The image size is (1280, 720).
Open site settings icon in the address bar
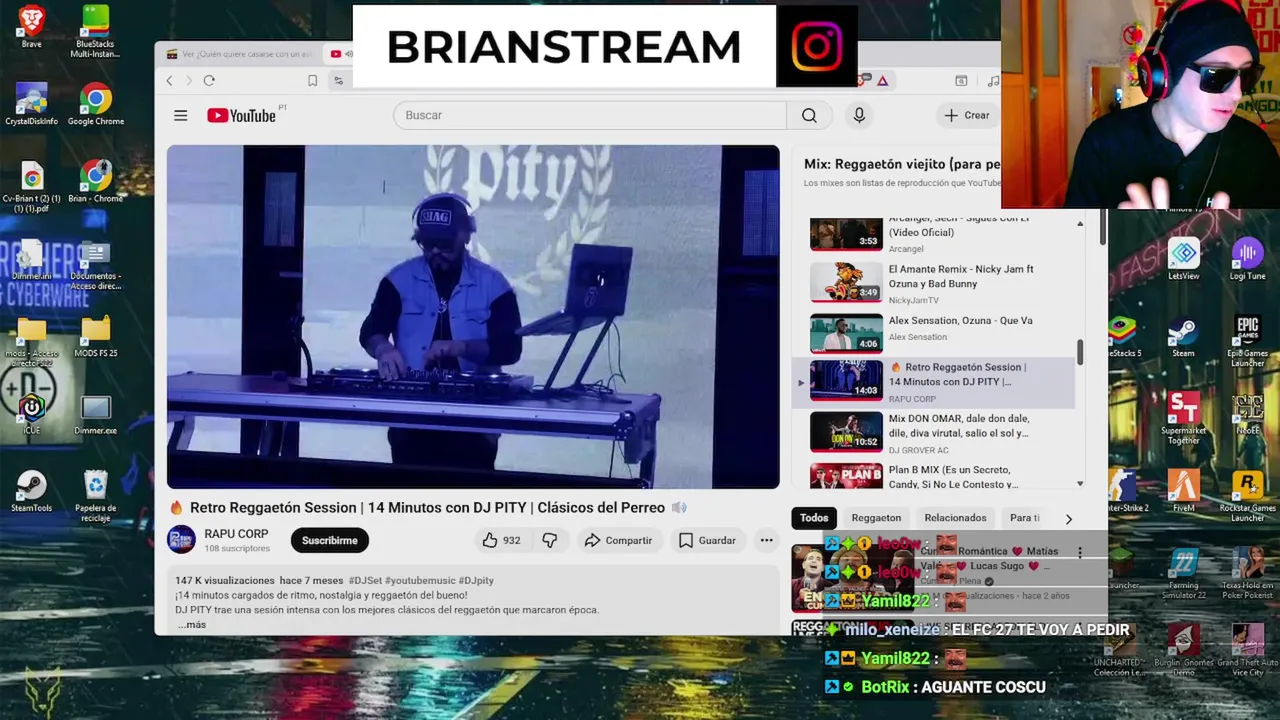click(338, 81)
